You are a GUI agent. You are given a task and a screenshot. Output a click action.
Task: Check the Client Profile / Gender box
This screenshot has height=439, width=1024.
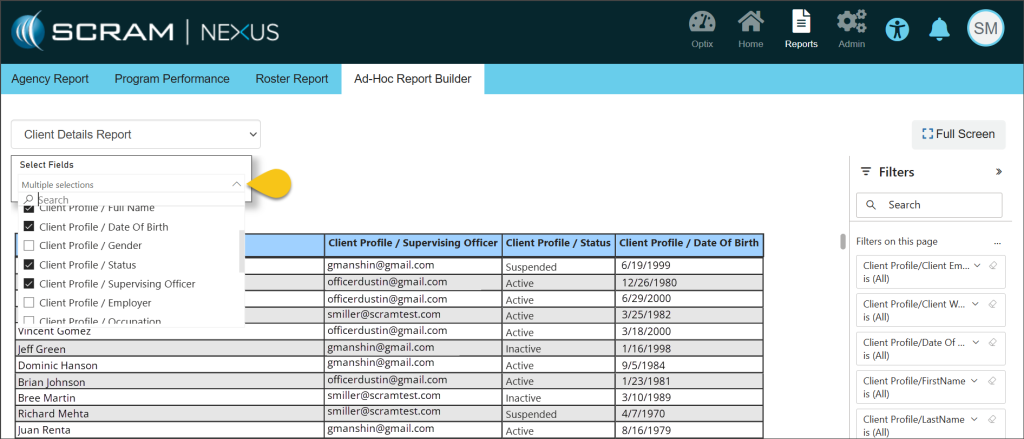(29, 246)
